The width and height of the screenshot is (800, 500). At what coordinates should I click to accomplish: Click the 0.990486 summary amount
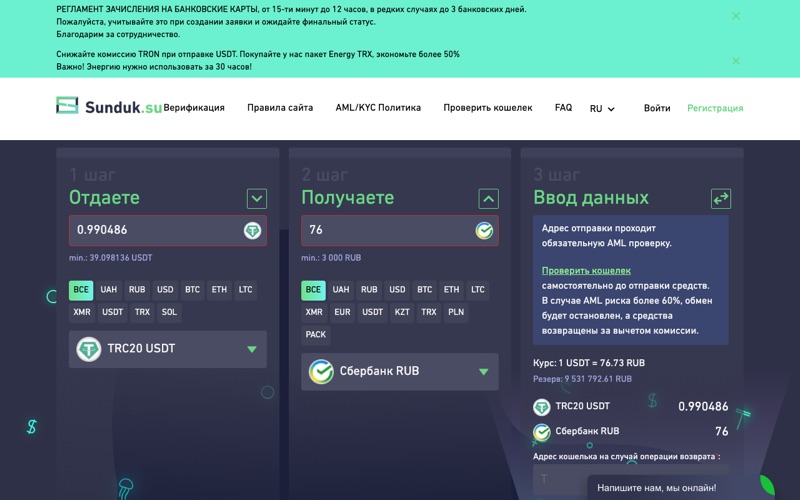[703, 407]
